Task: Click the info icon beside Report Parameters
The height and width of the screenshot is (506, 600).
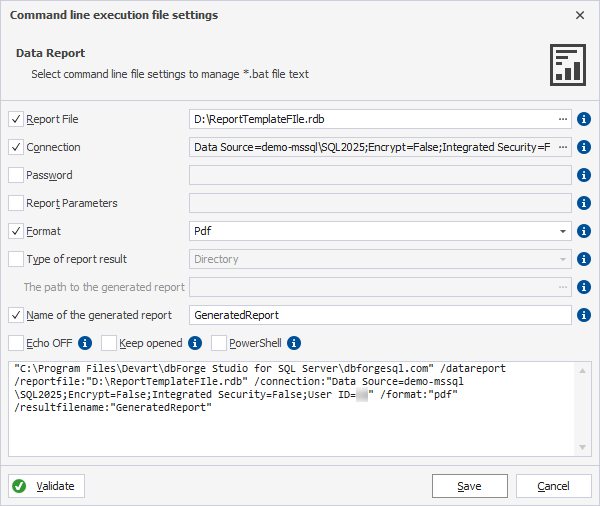Action: [x=584, y=203]
